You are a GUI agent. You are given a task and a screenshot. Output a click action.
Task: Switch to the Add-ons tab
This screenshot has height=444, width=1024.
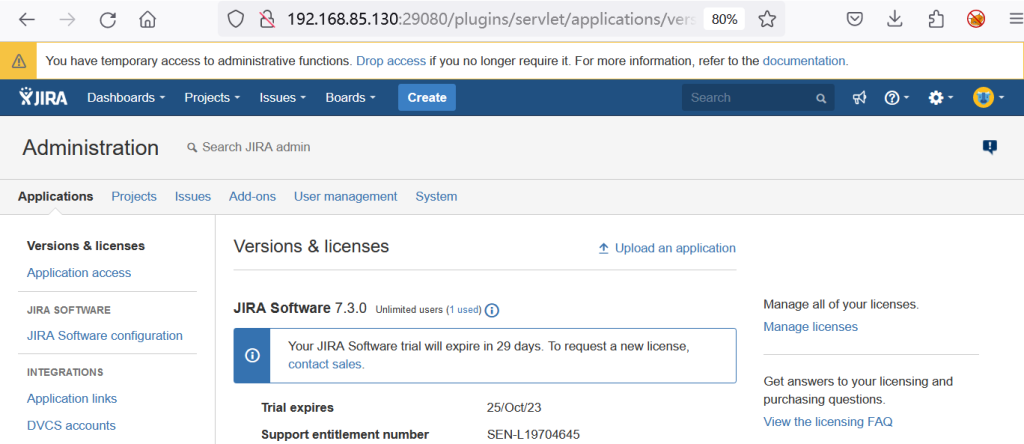(x=252, y=196)
